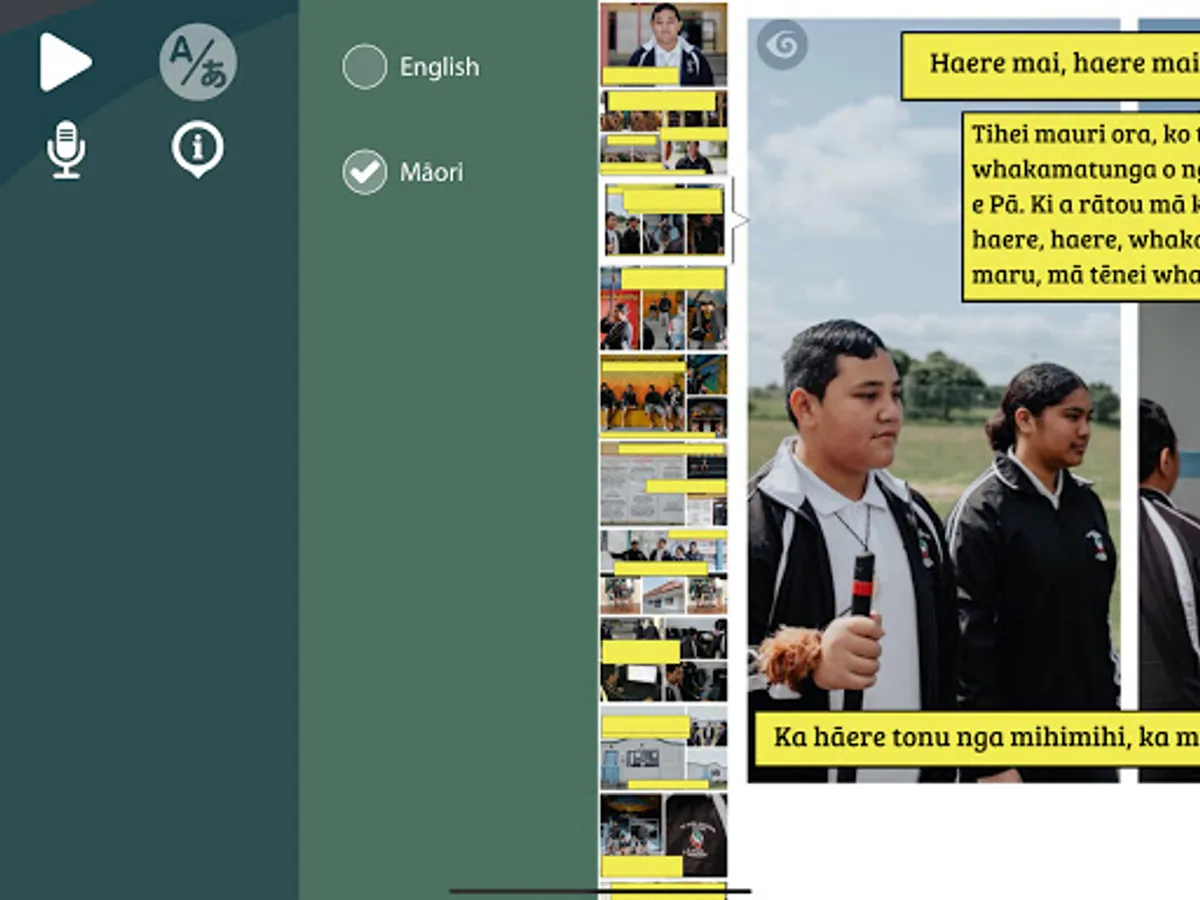Open the thumbnail showing a grey building
Screen dimensions: 1200x900
point(663,747)
